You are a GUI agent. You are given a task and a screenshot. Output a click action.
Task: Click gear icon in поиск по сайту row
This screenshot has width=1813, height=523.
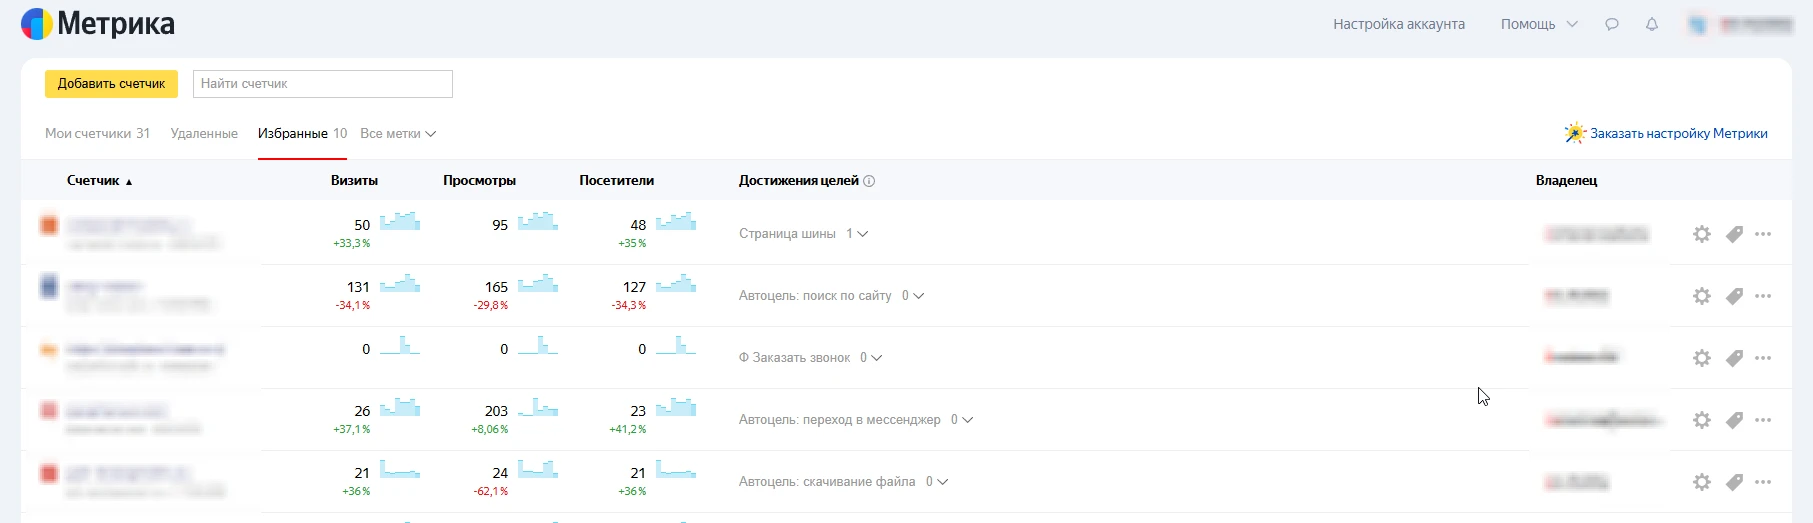point(1701,296)
